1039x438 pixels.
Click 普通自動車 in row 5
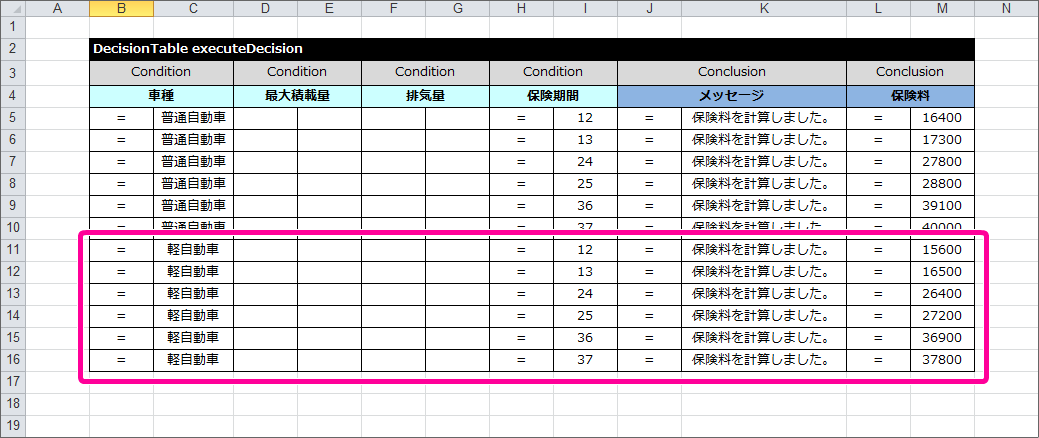(193, 118)
